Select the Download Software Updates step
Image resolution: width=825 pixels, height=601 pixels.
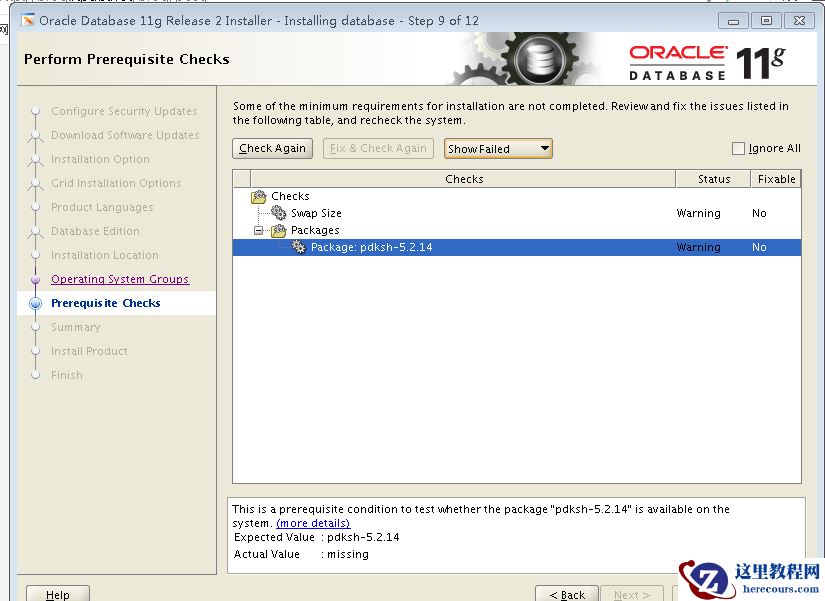tap(125, 135)
